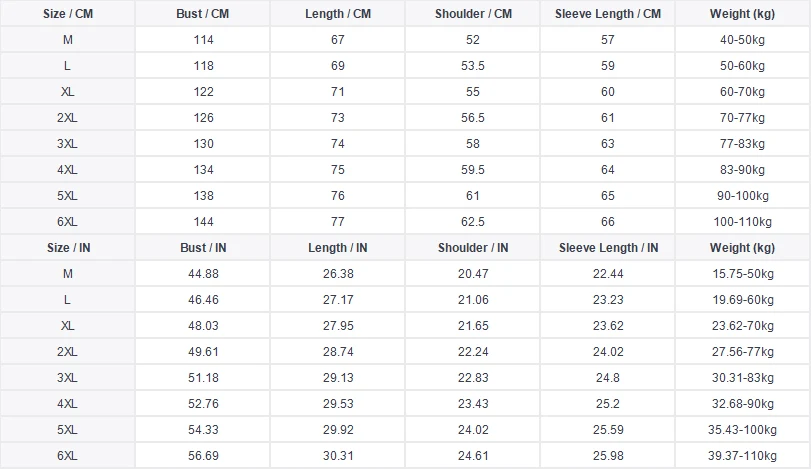Select the bust value 52.76

(x=203, y=403)
